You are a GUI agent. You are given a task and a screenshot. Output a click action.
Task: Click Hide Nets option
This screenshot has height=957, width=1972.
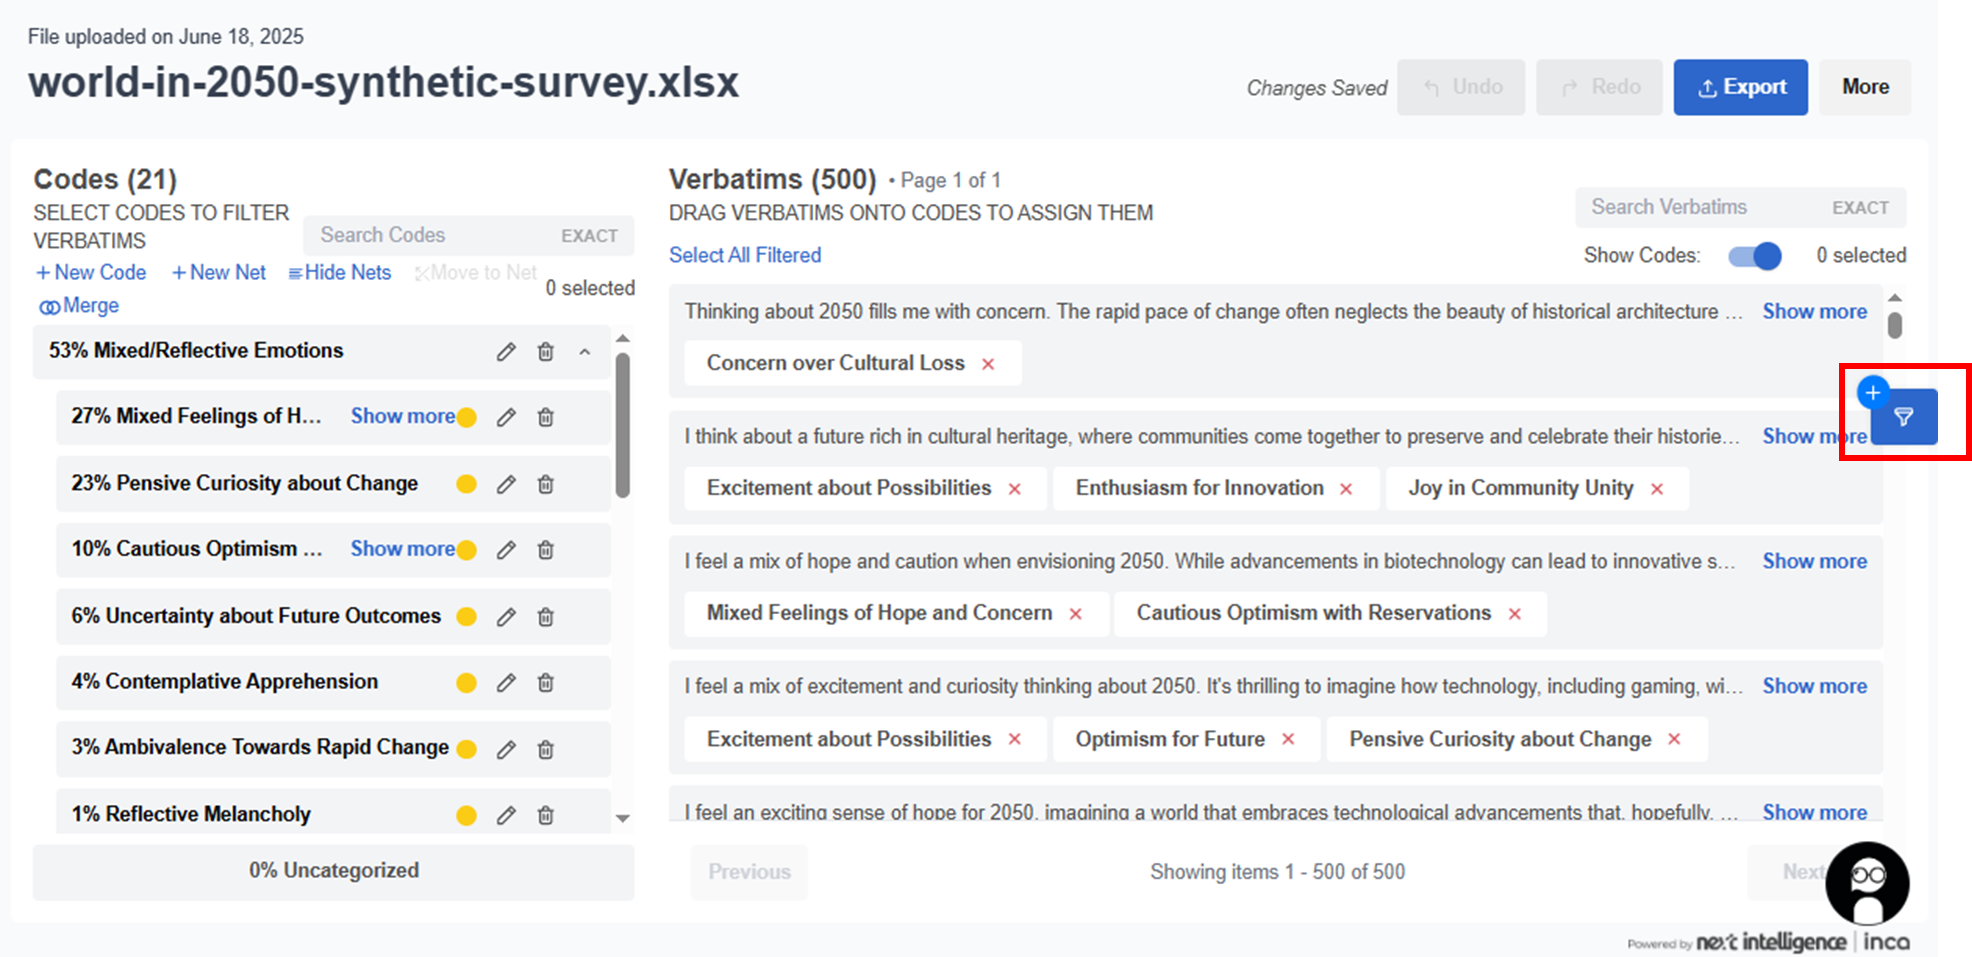pyautogui.click(x=340, y=273)
